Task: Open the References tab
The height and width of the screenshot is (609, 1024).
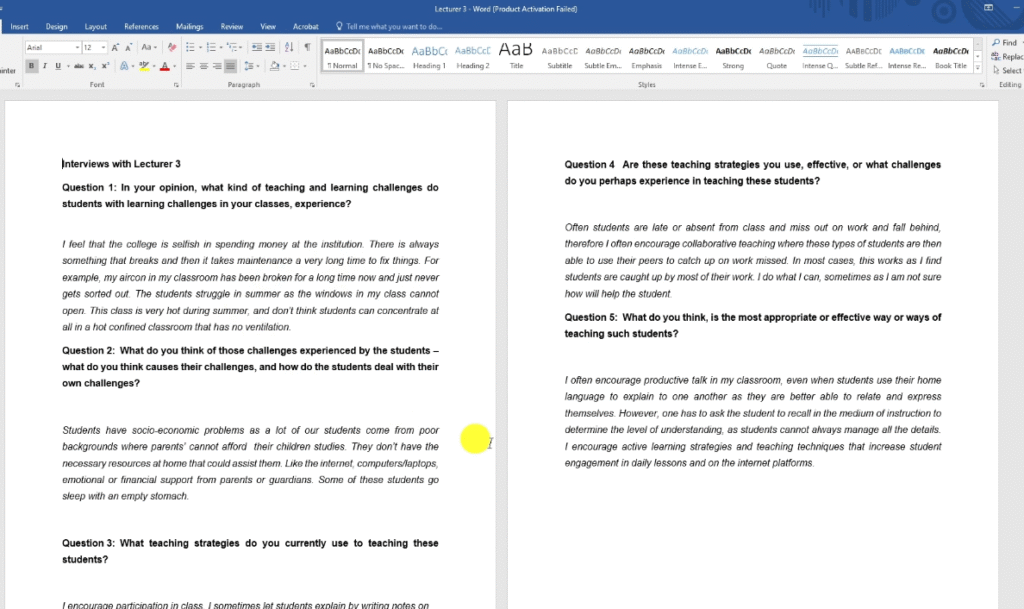Action: click(x=141, y=27)
